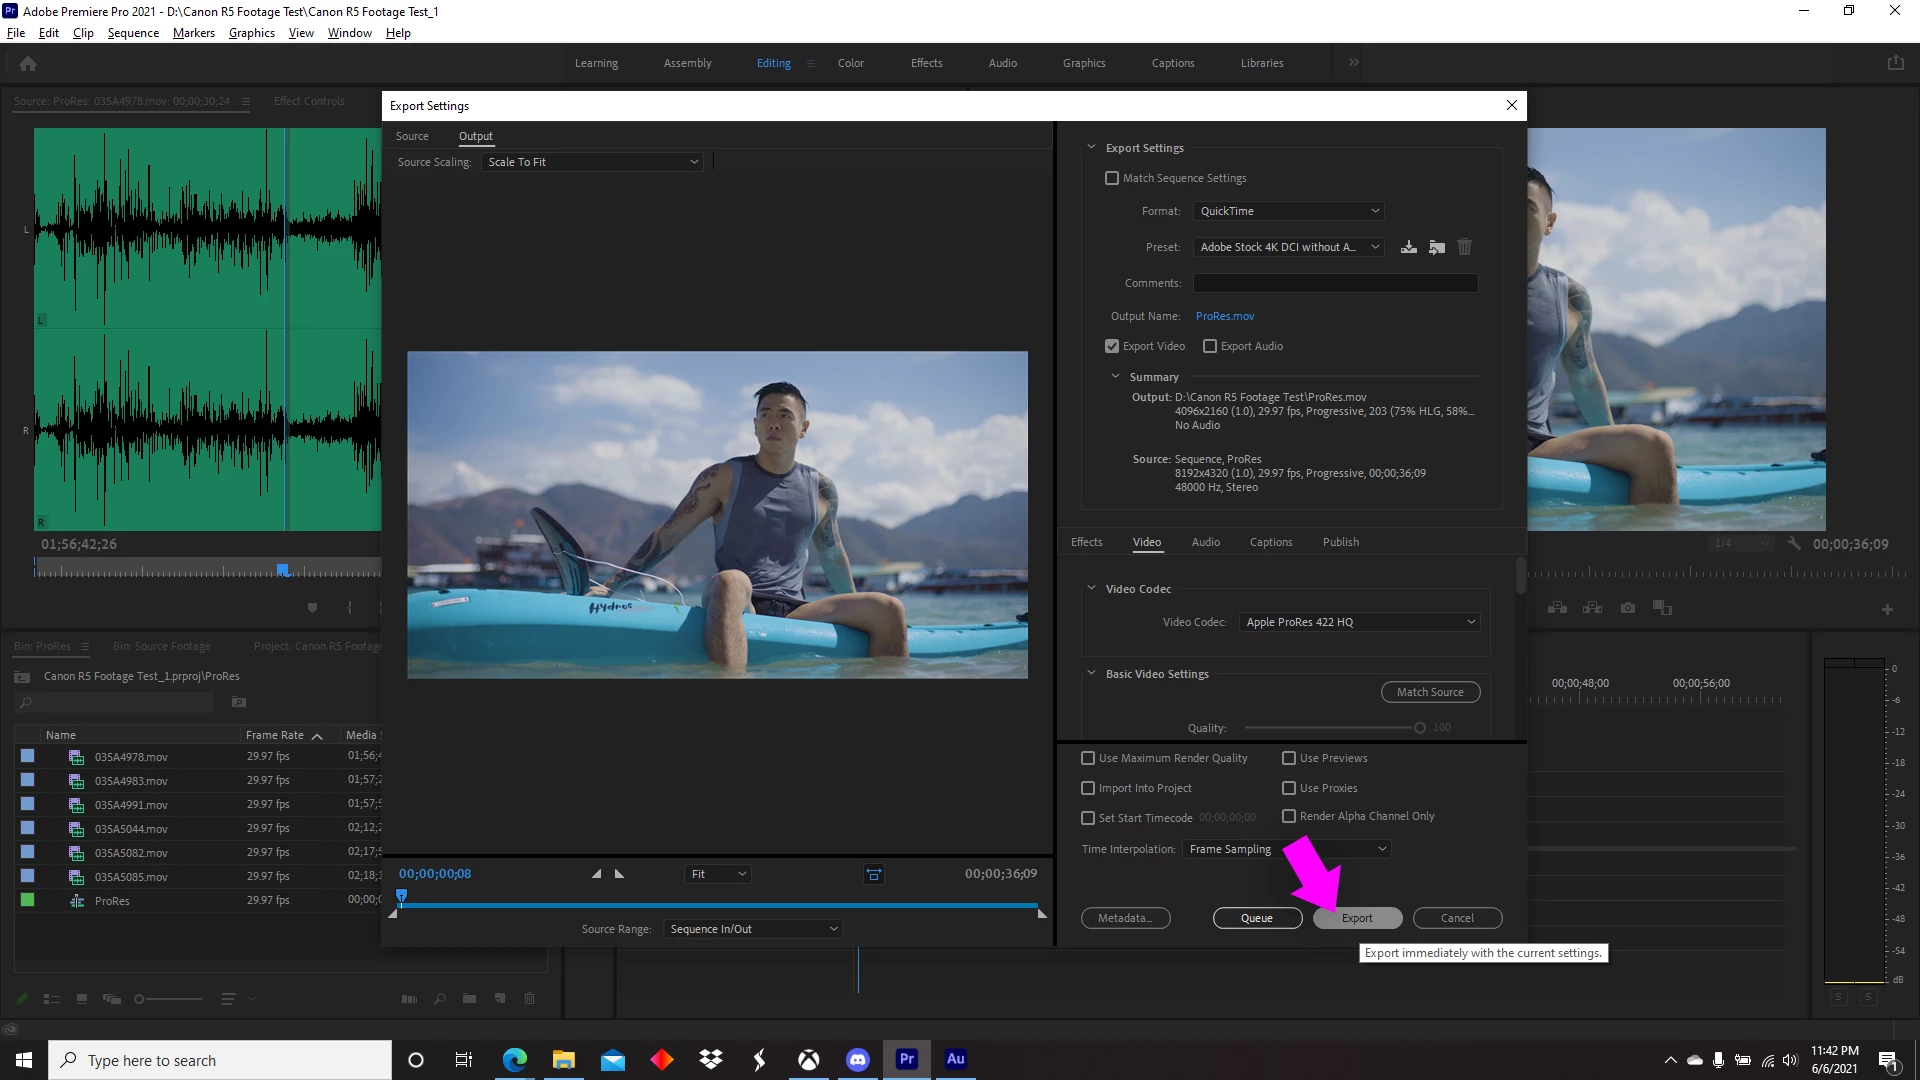Click the ProRes.mov output name link
Image resolution: width=1920 pixels, height=1080 pixels.
(x=1224, y=316)
